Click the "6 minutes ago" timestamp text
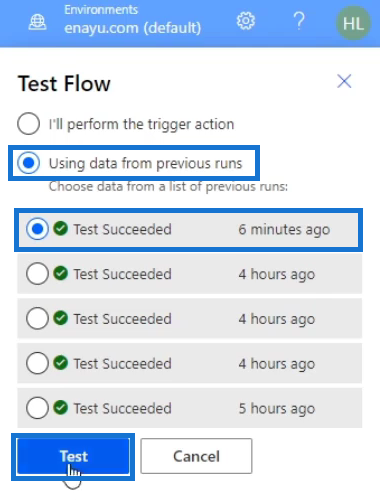 [x=284, y=229]
